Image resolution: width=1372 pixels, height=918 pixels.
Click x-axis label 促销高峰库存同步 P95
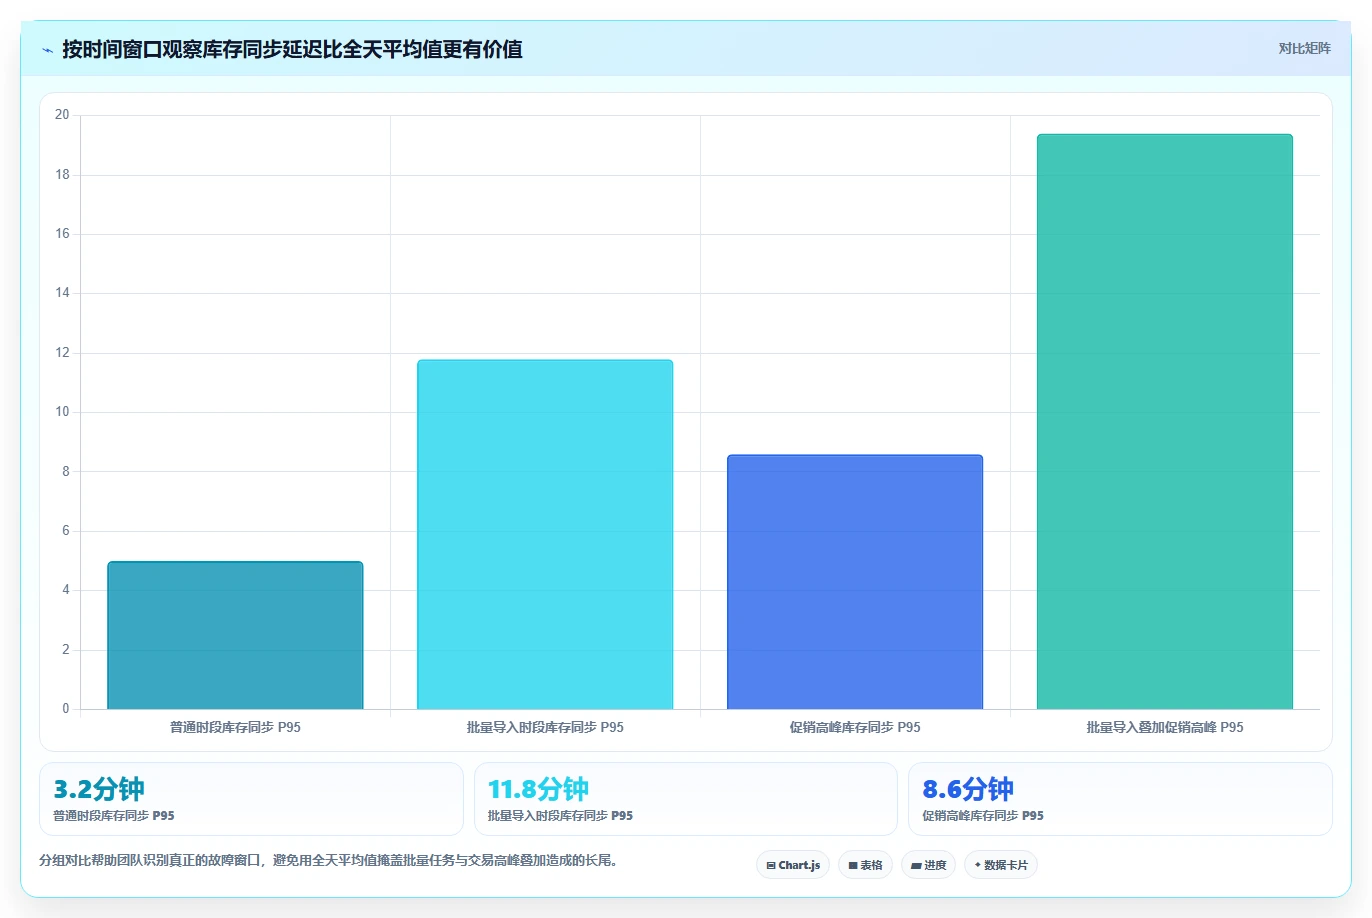point(855,727)
